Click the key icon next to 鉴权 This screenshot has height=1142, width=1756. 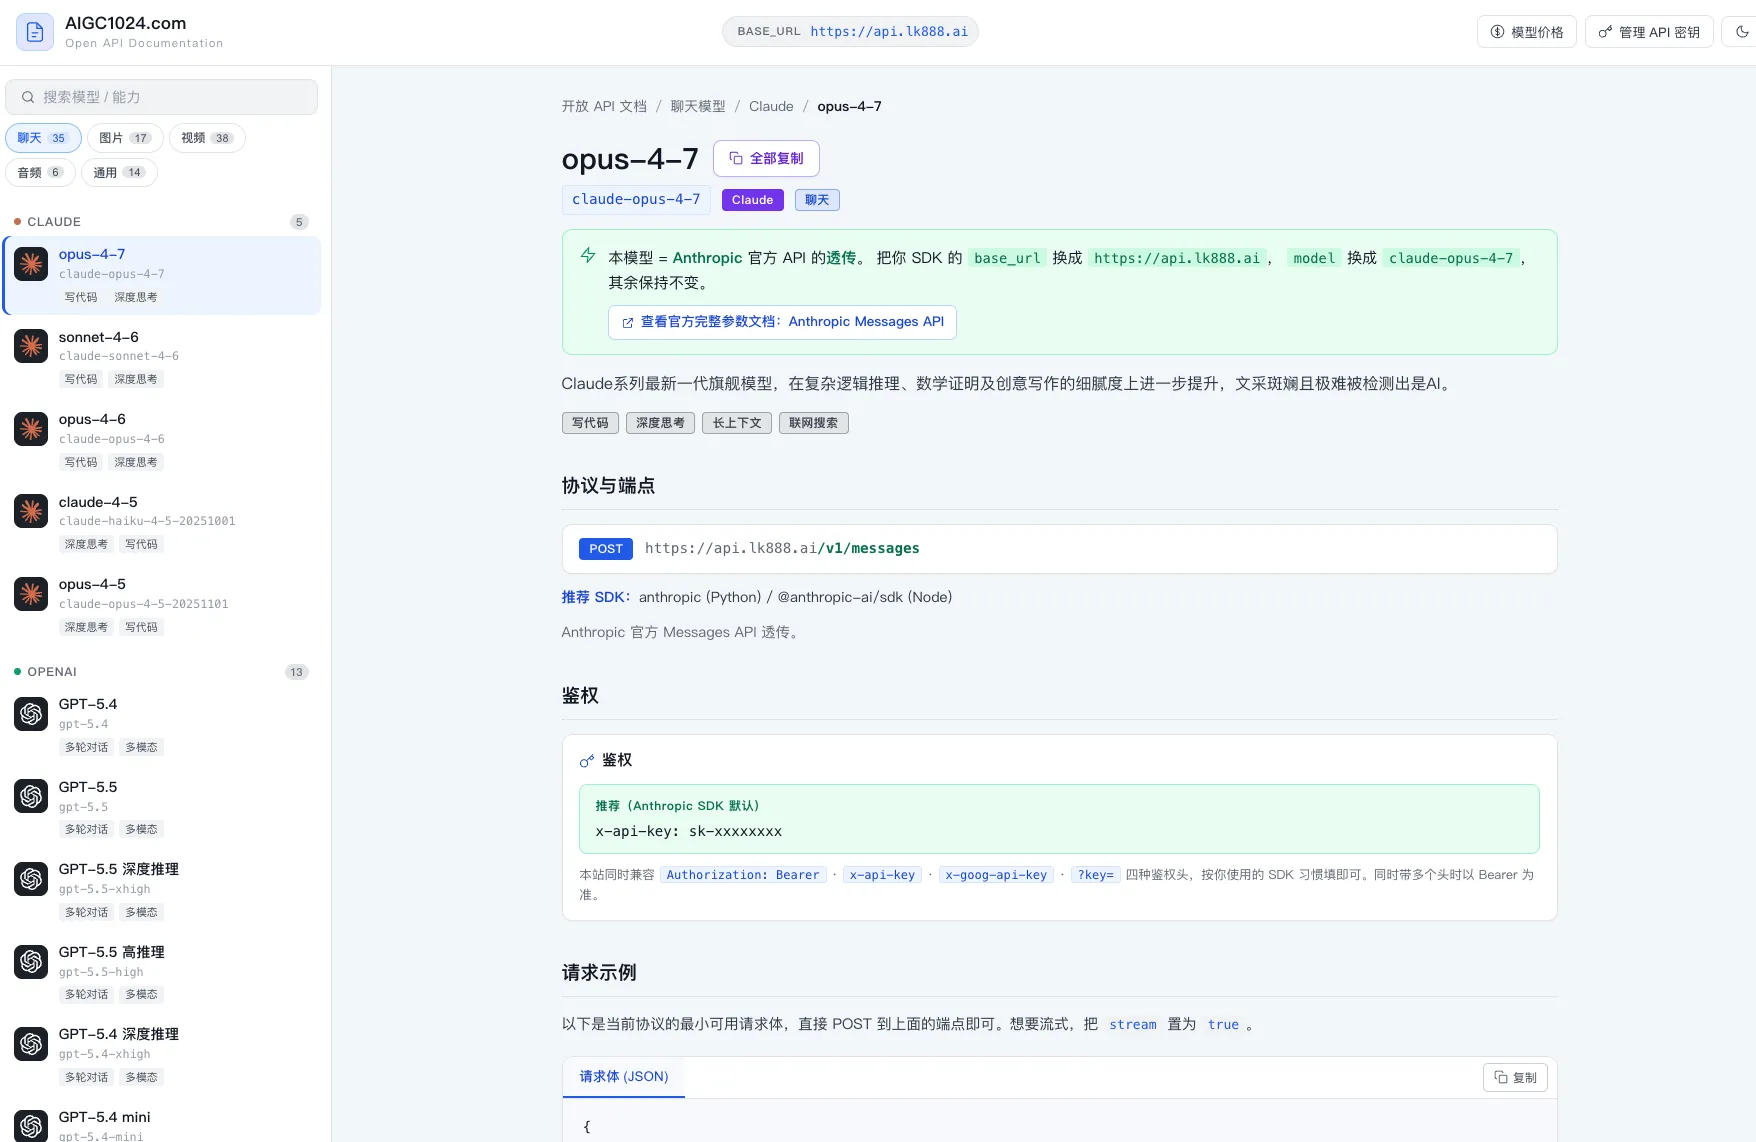(587, 761)
